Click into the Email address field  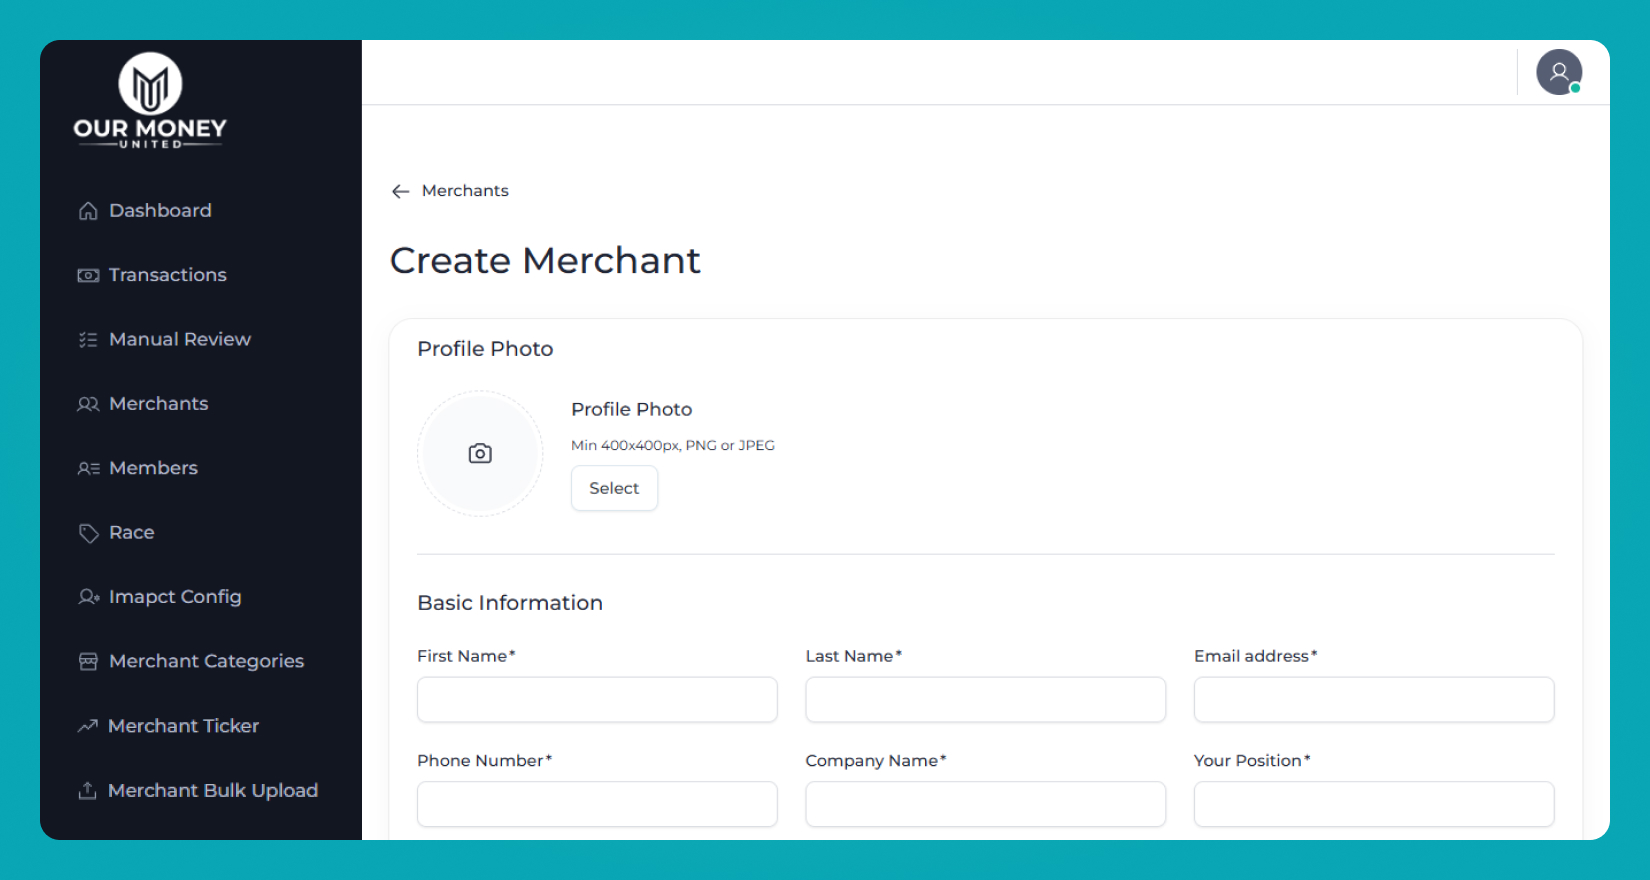tap(1373, 700)
